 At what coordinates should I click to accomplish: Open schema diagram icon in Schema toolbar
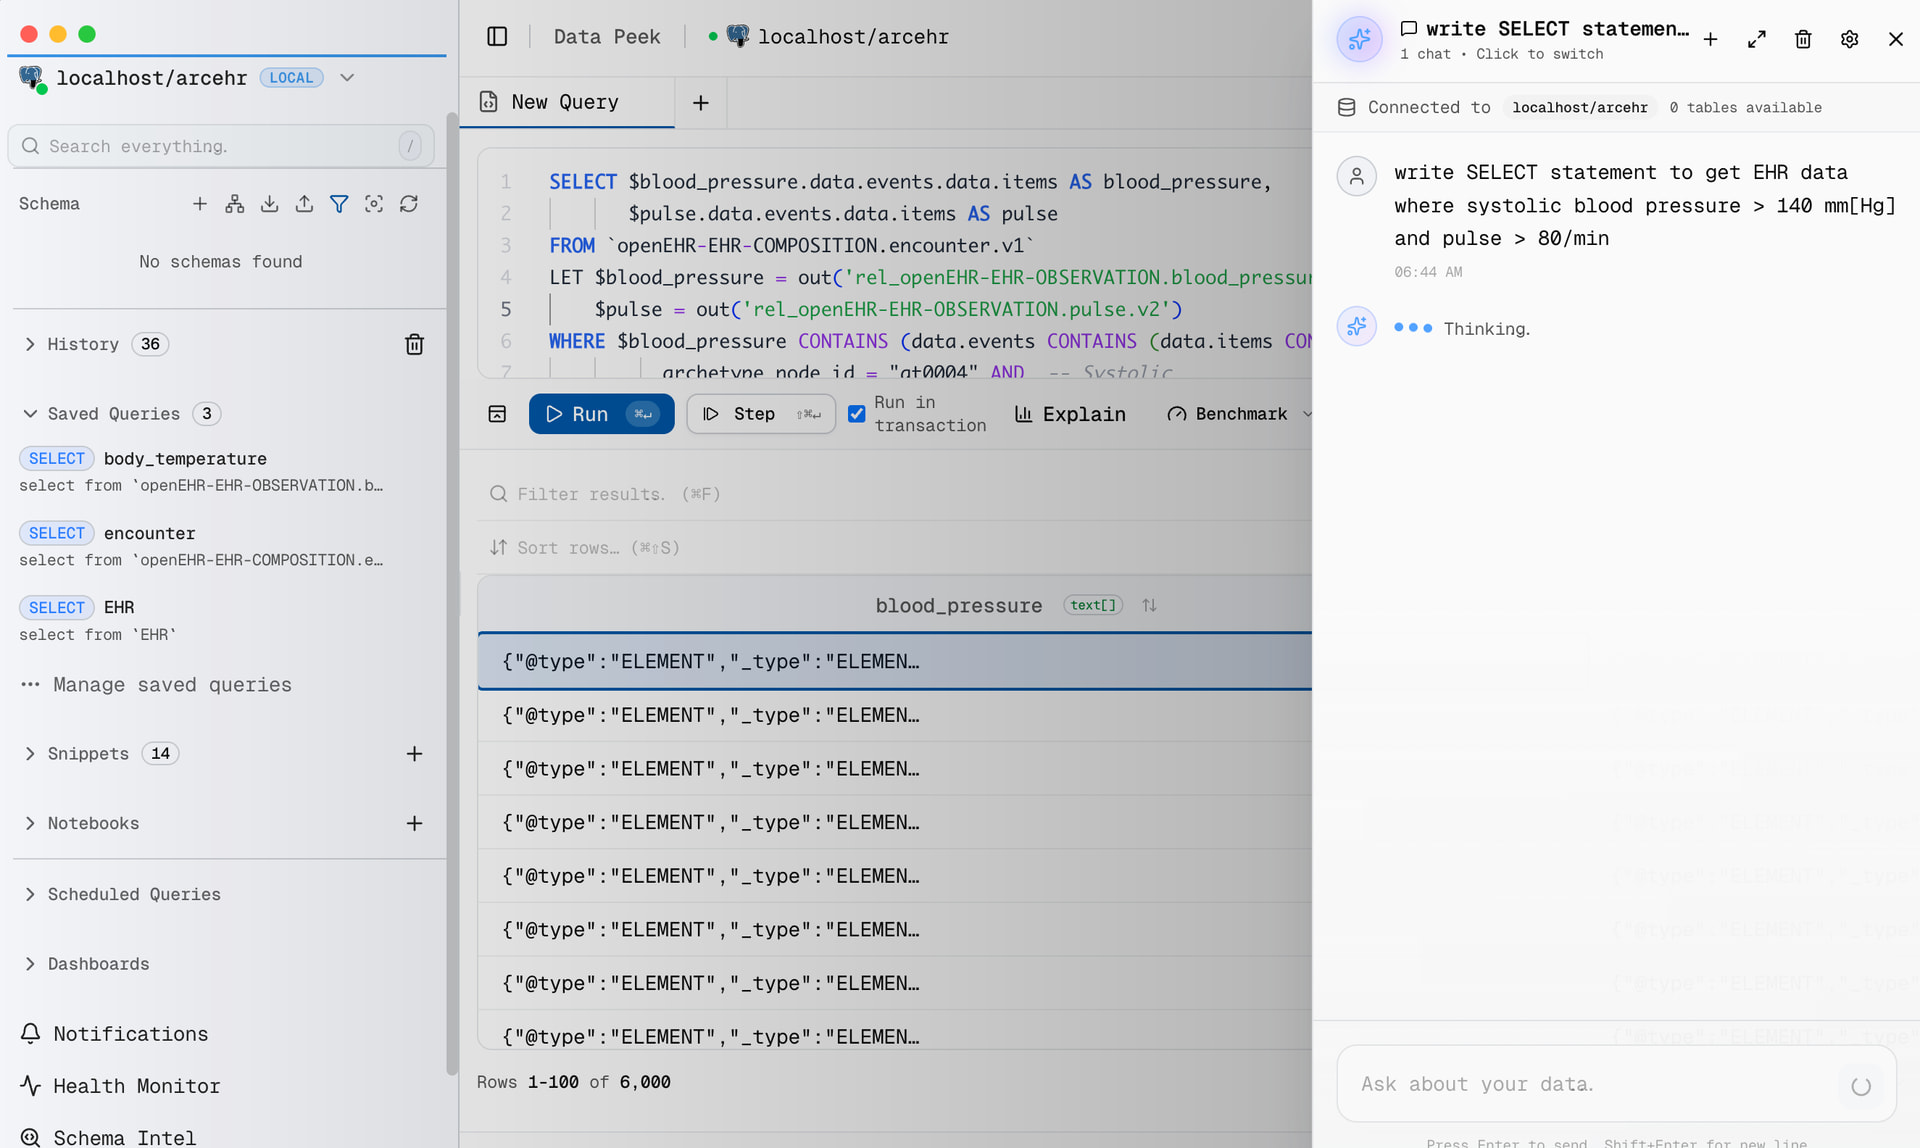[235, 204]
